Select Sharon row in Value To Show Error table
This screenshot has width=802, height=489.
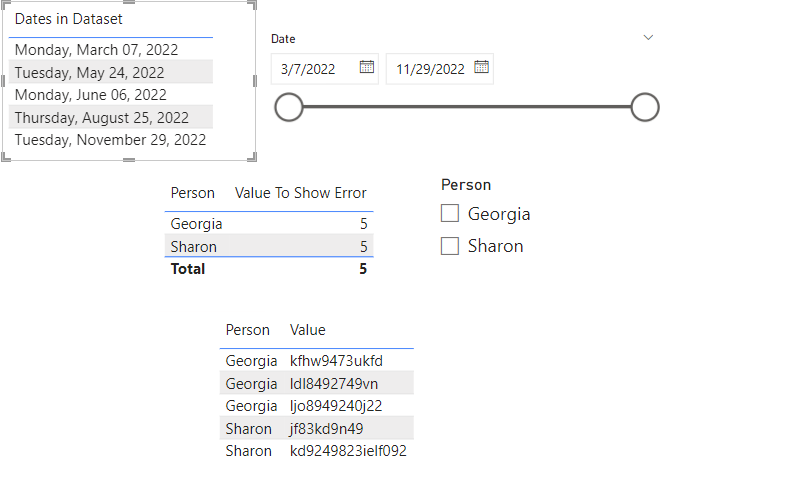tap(269, 246)
